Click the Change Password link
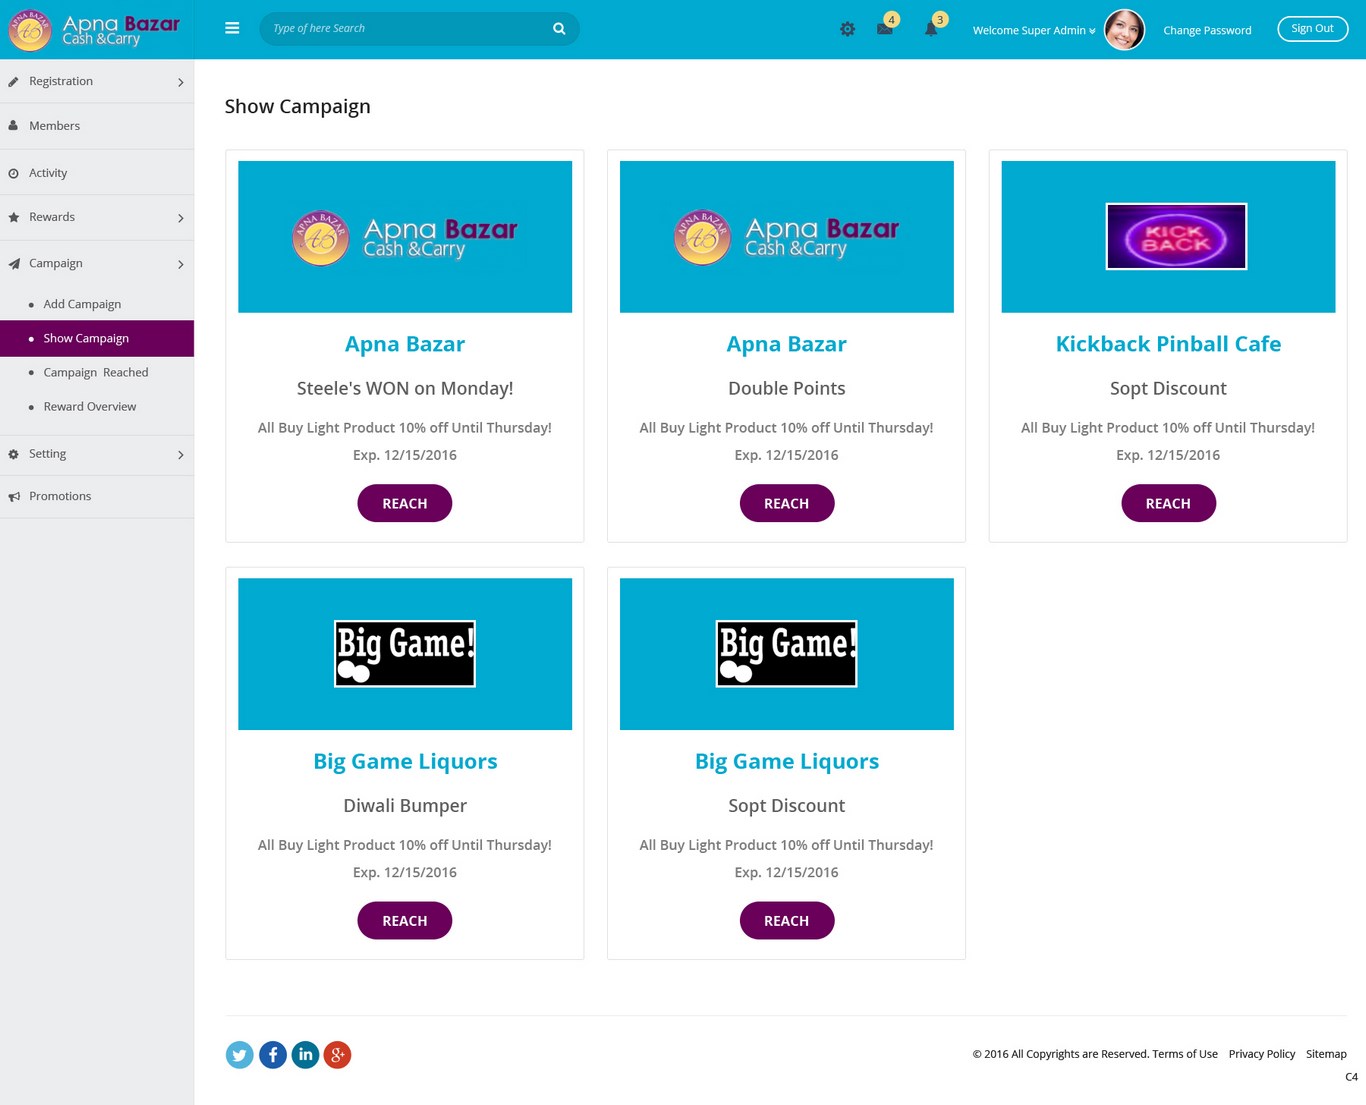1366x1105 pixels. click(1207, 30)
